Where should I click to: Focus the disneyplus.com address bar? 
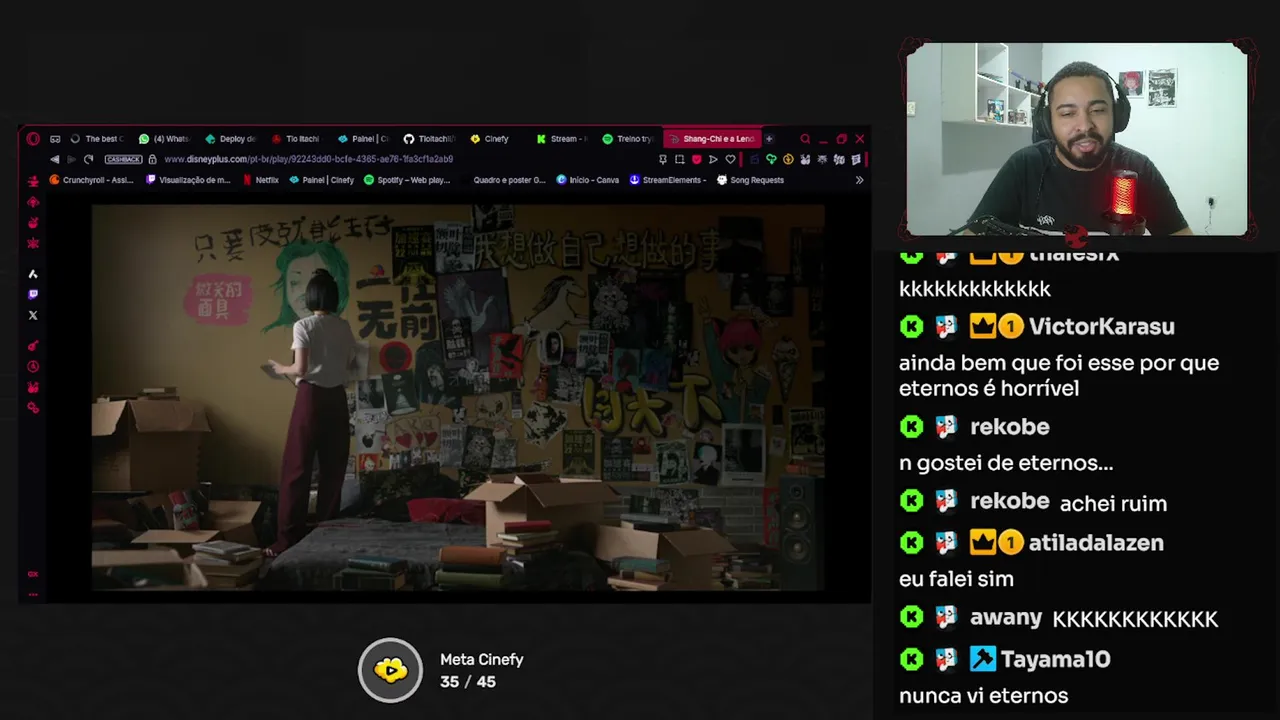pos(308,159)
